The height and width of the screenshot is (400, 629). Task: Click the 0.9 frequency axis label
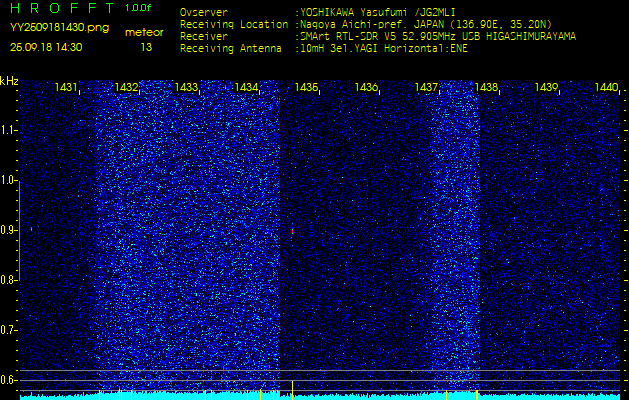(7, 230)
